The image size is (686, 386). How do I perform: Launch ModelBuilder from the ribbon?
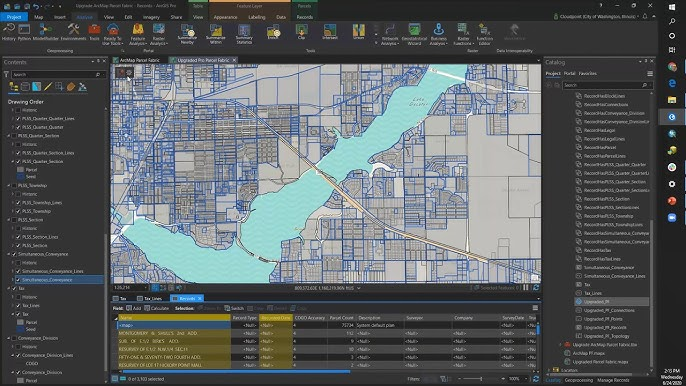click(x=46, y=32)
